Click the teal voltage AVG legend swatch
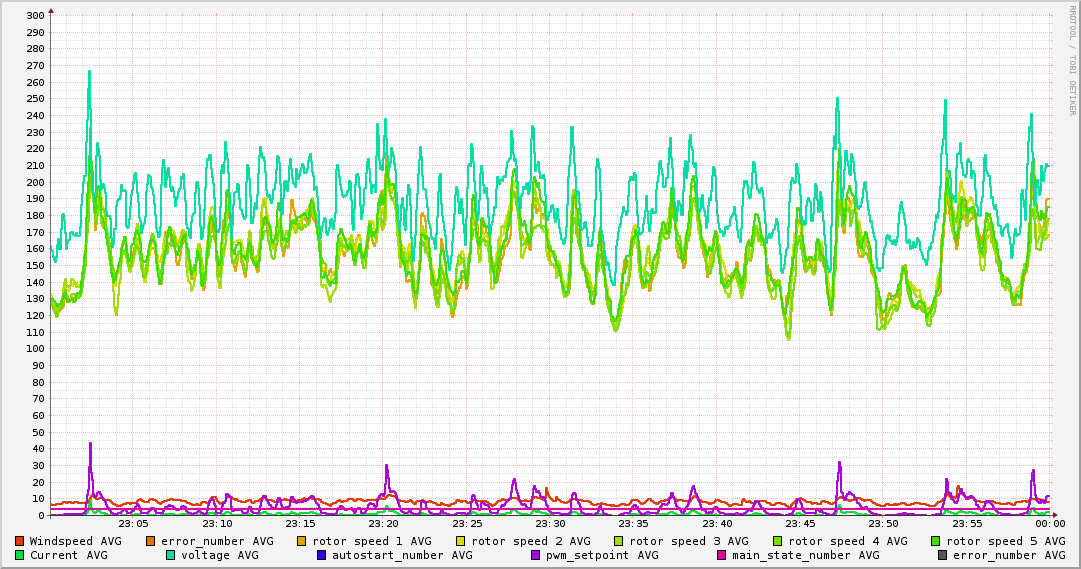Screen dimensions: 1081x569 (171, 555)
